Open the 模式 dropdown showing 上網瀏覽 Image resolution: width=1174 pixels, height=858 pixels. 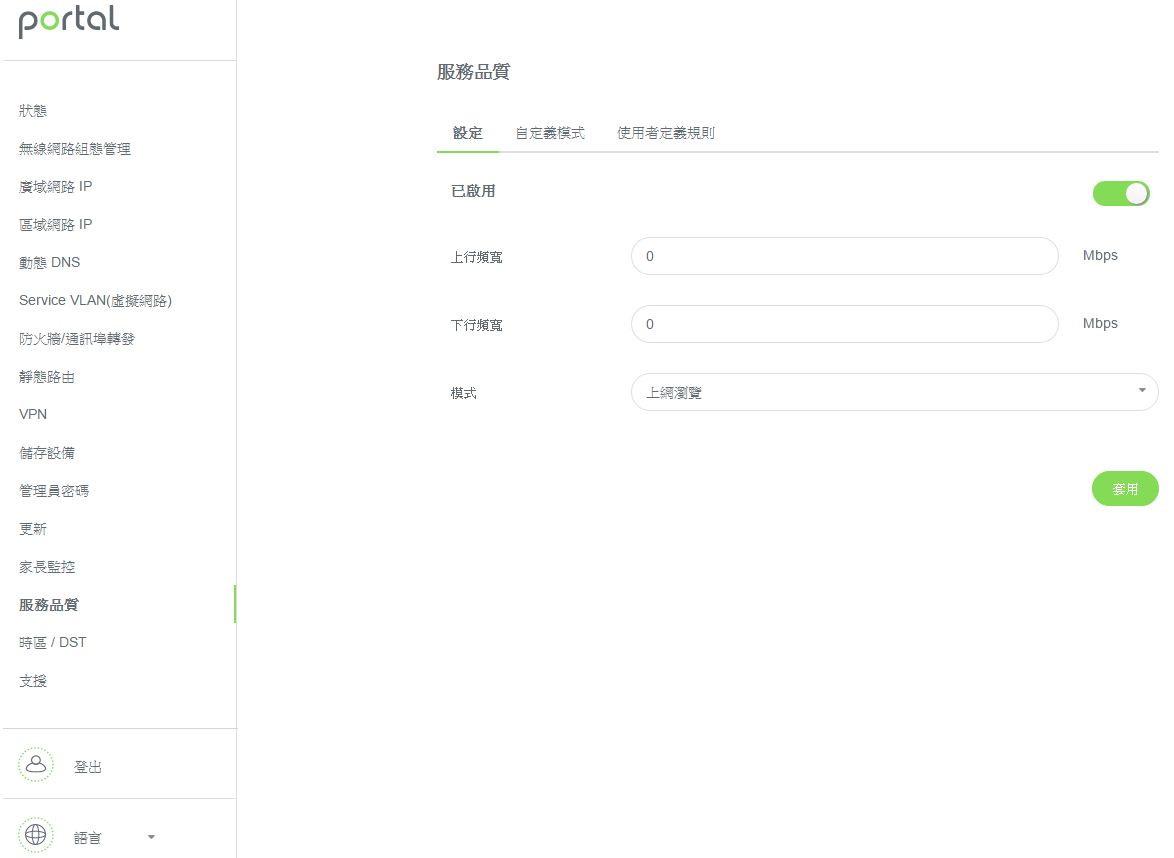click(895, 392)
